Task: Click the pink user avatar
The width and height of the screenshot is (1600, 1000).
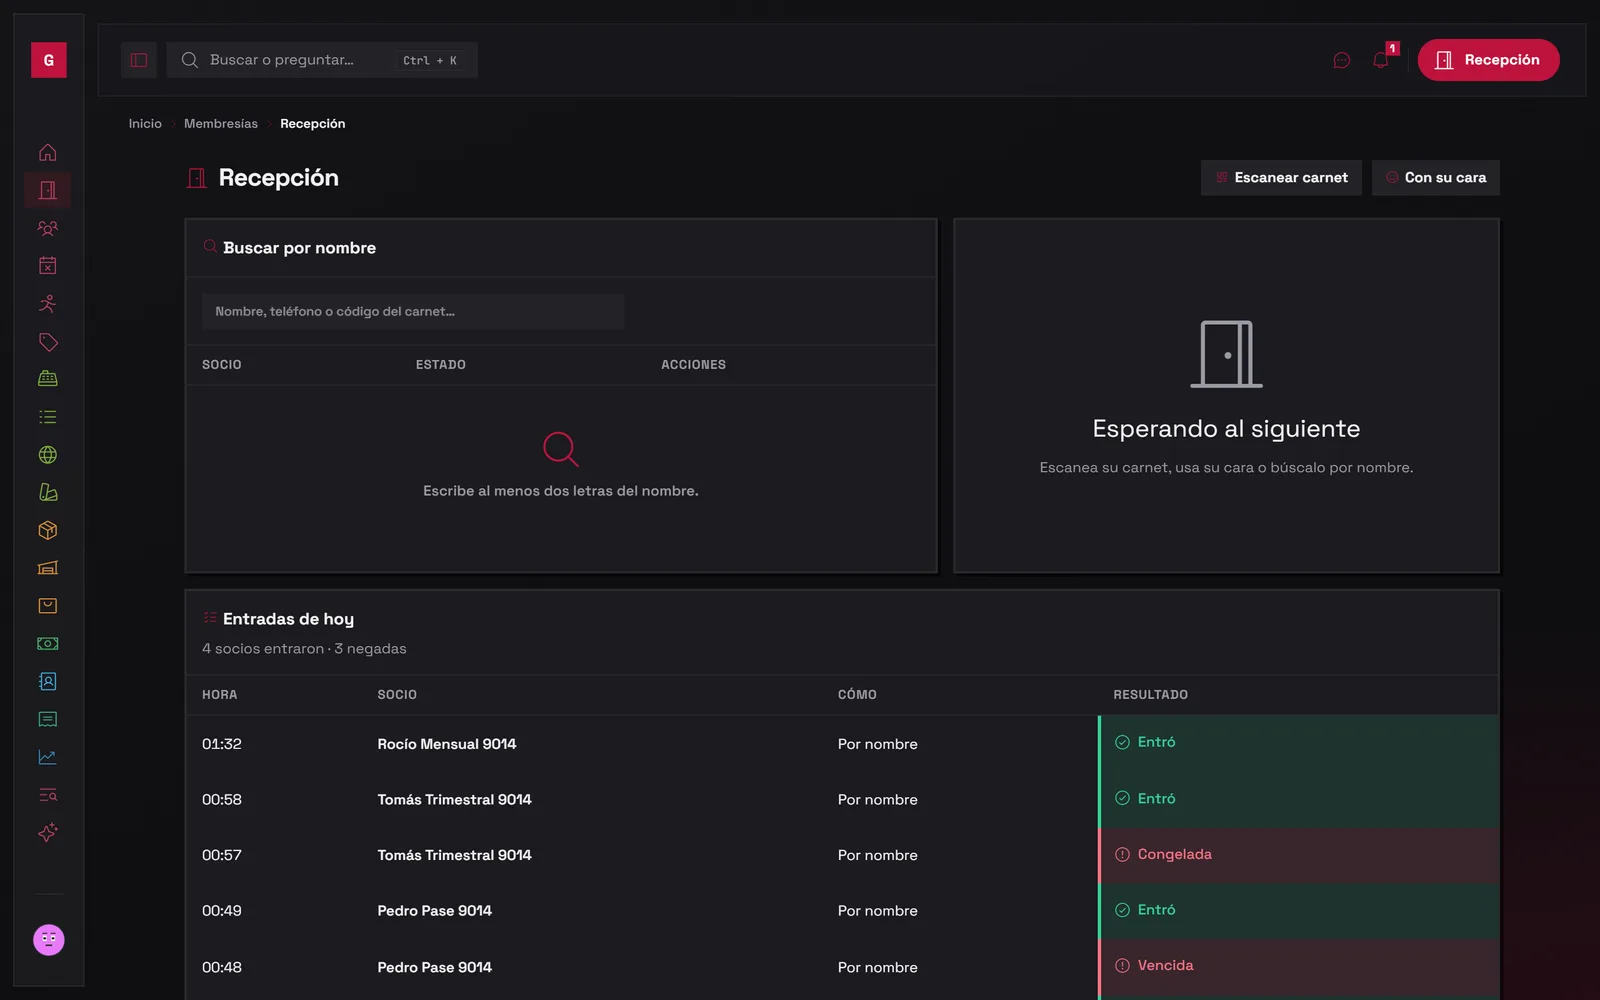Action: tap(48, 940)
